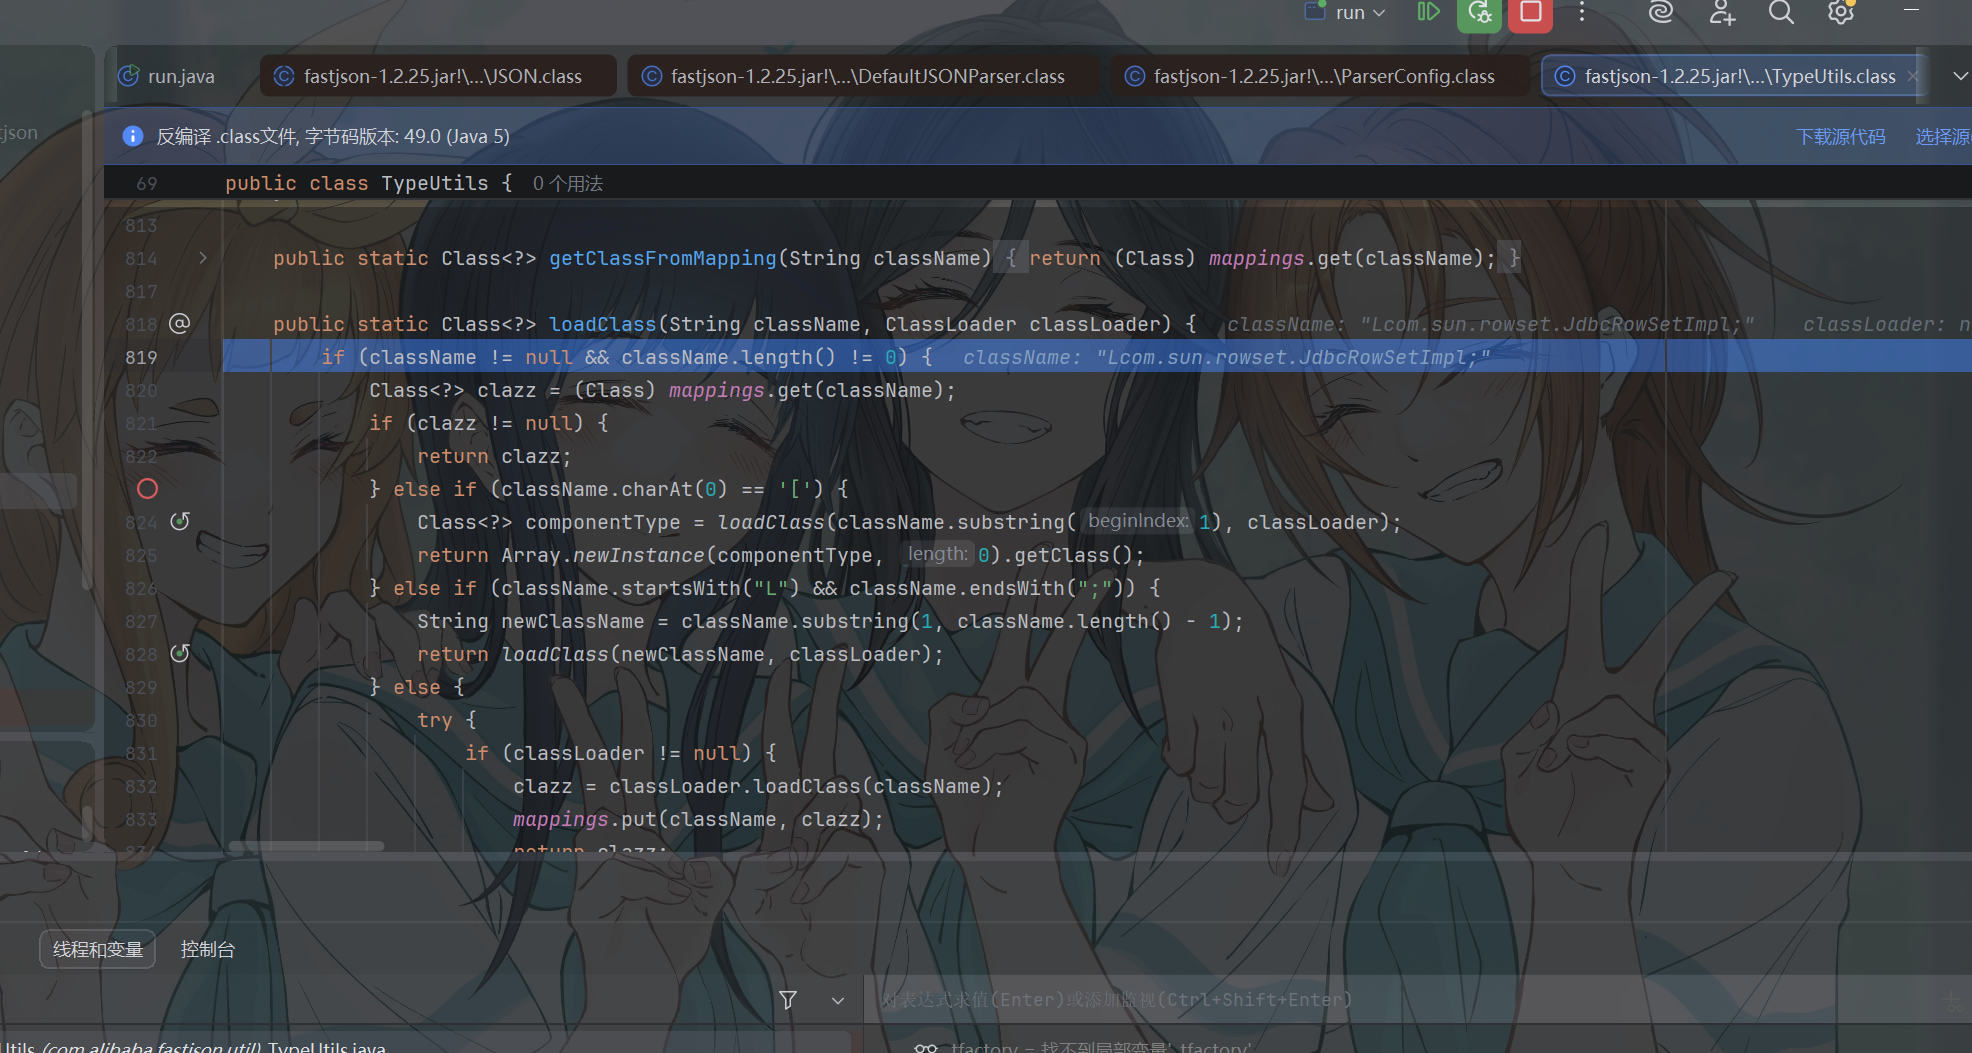Screen dimensions: 1972x1053
Task: Open the more actions vertical dots menu
Action: point(1581,12)
